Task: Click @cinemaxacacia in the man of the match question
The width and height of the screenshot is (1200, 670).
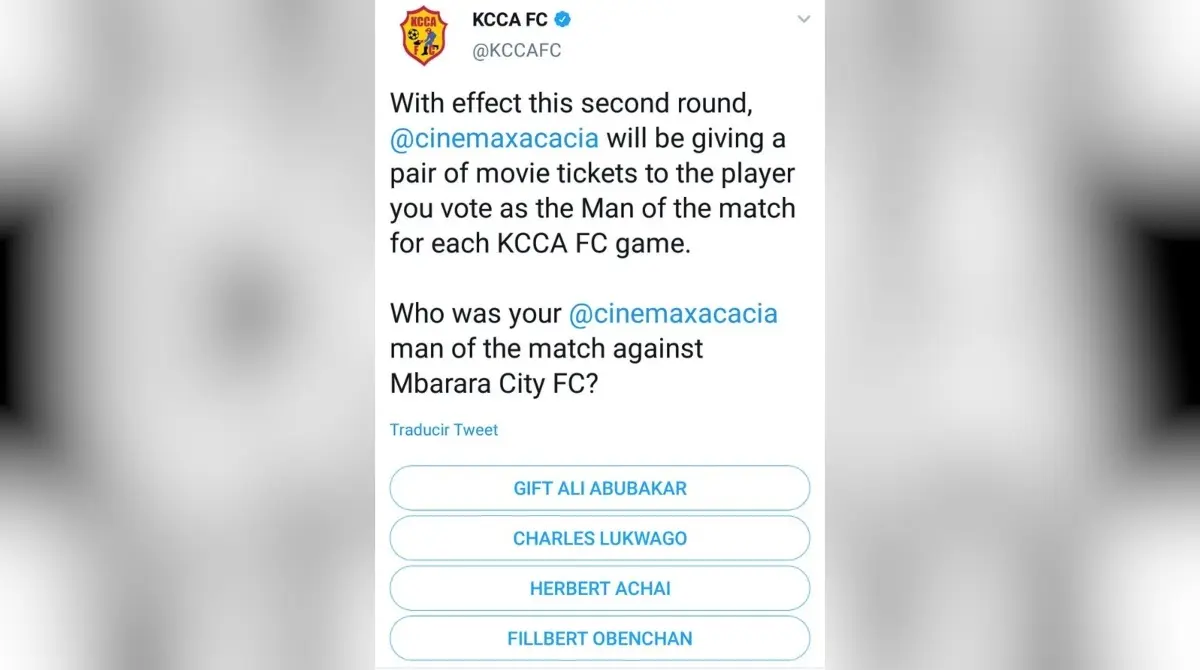Action: [671, 313]
